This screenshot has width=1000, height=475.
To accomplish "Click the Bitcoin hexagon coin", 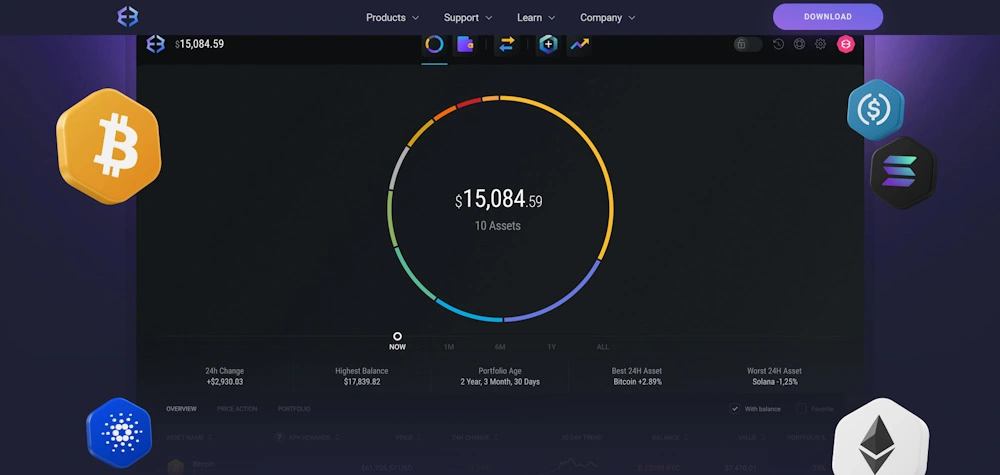I will 108,146.
